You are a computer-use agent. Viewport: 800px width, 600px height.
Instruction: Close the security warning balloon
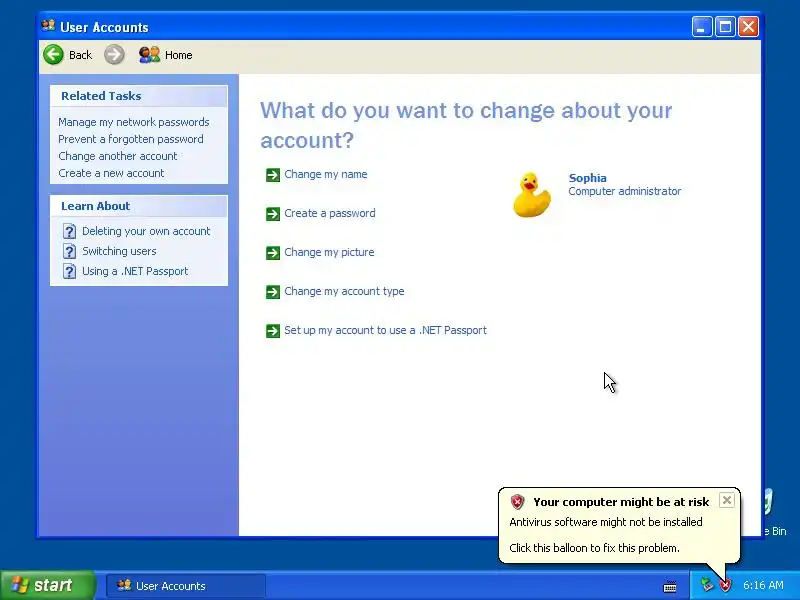pyautogui.click(x=727, y=500)
